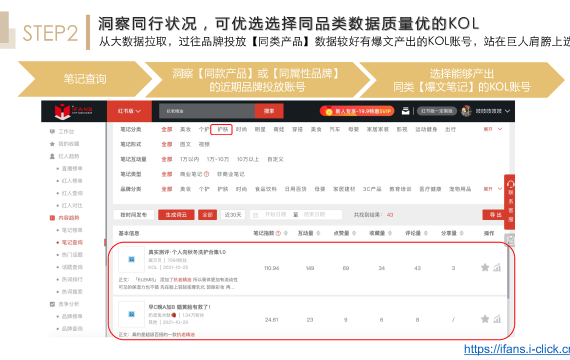The height and width of the screenshot is (360, 570).
Task: Select 护肤 under 笔记分类
Action: (221, 129)
